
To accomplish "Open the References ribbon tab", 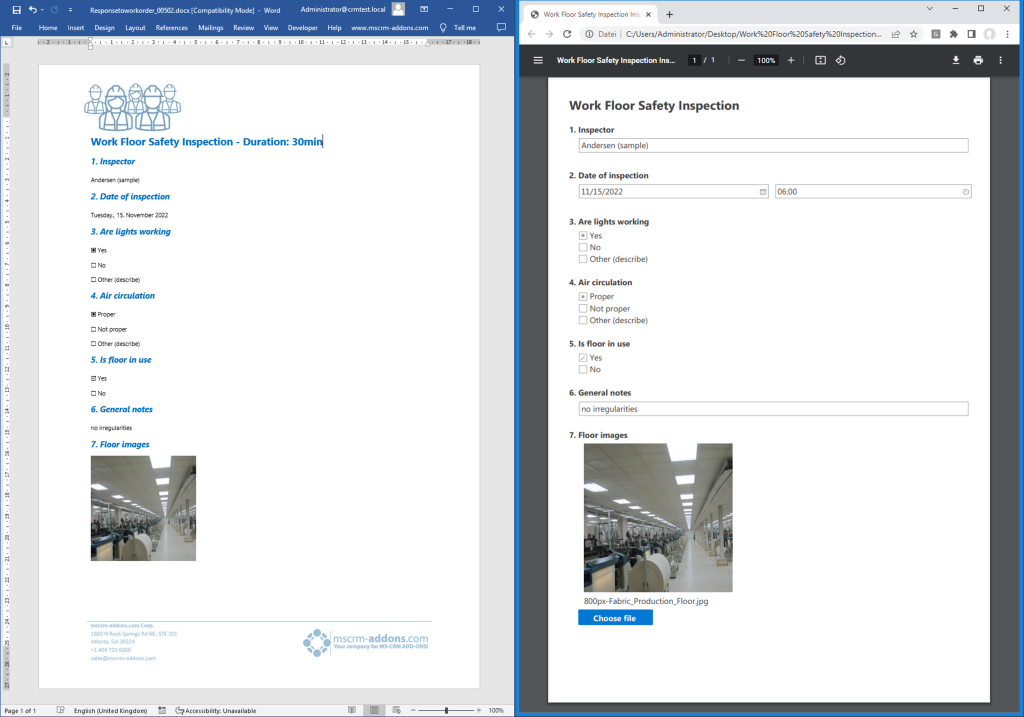I will [x=172, y=27].
